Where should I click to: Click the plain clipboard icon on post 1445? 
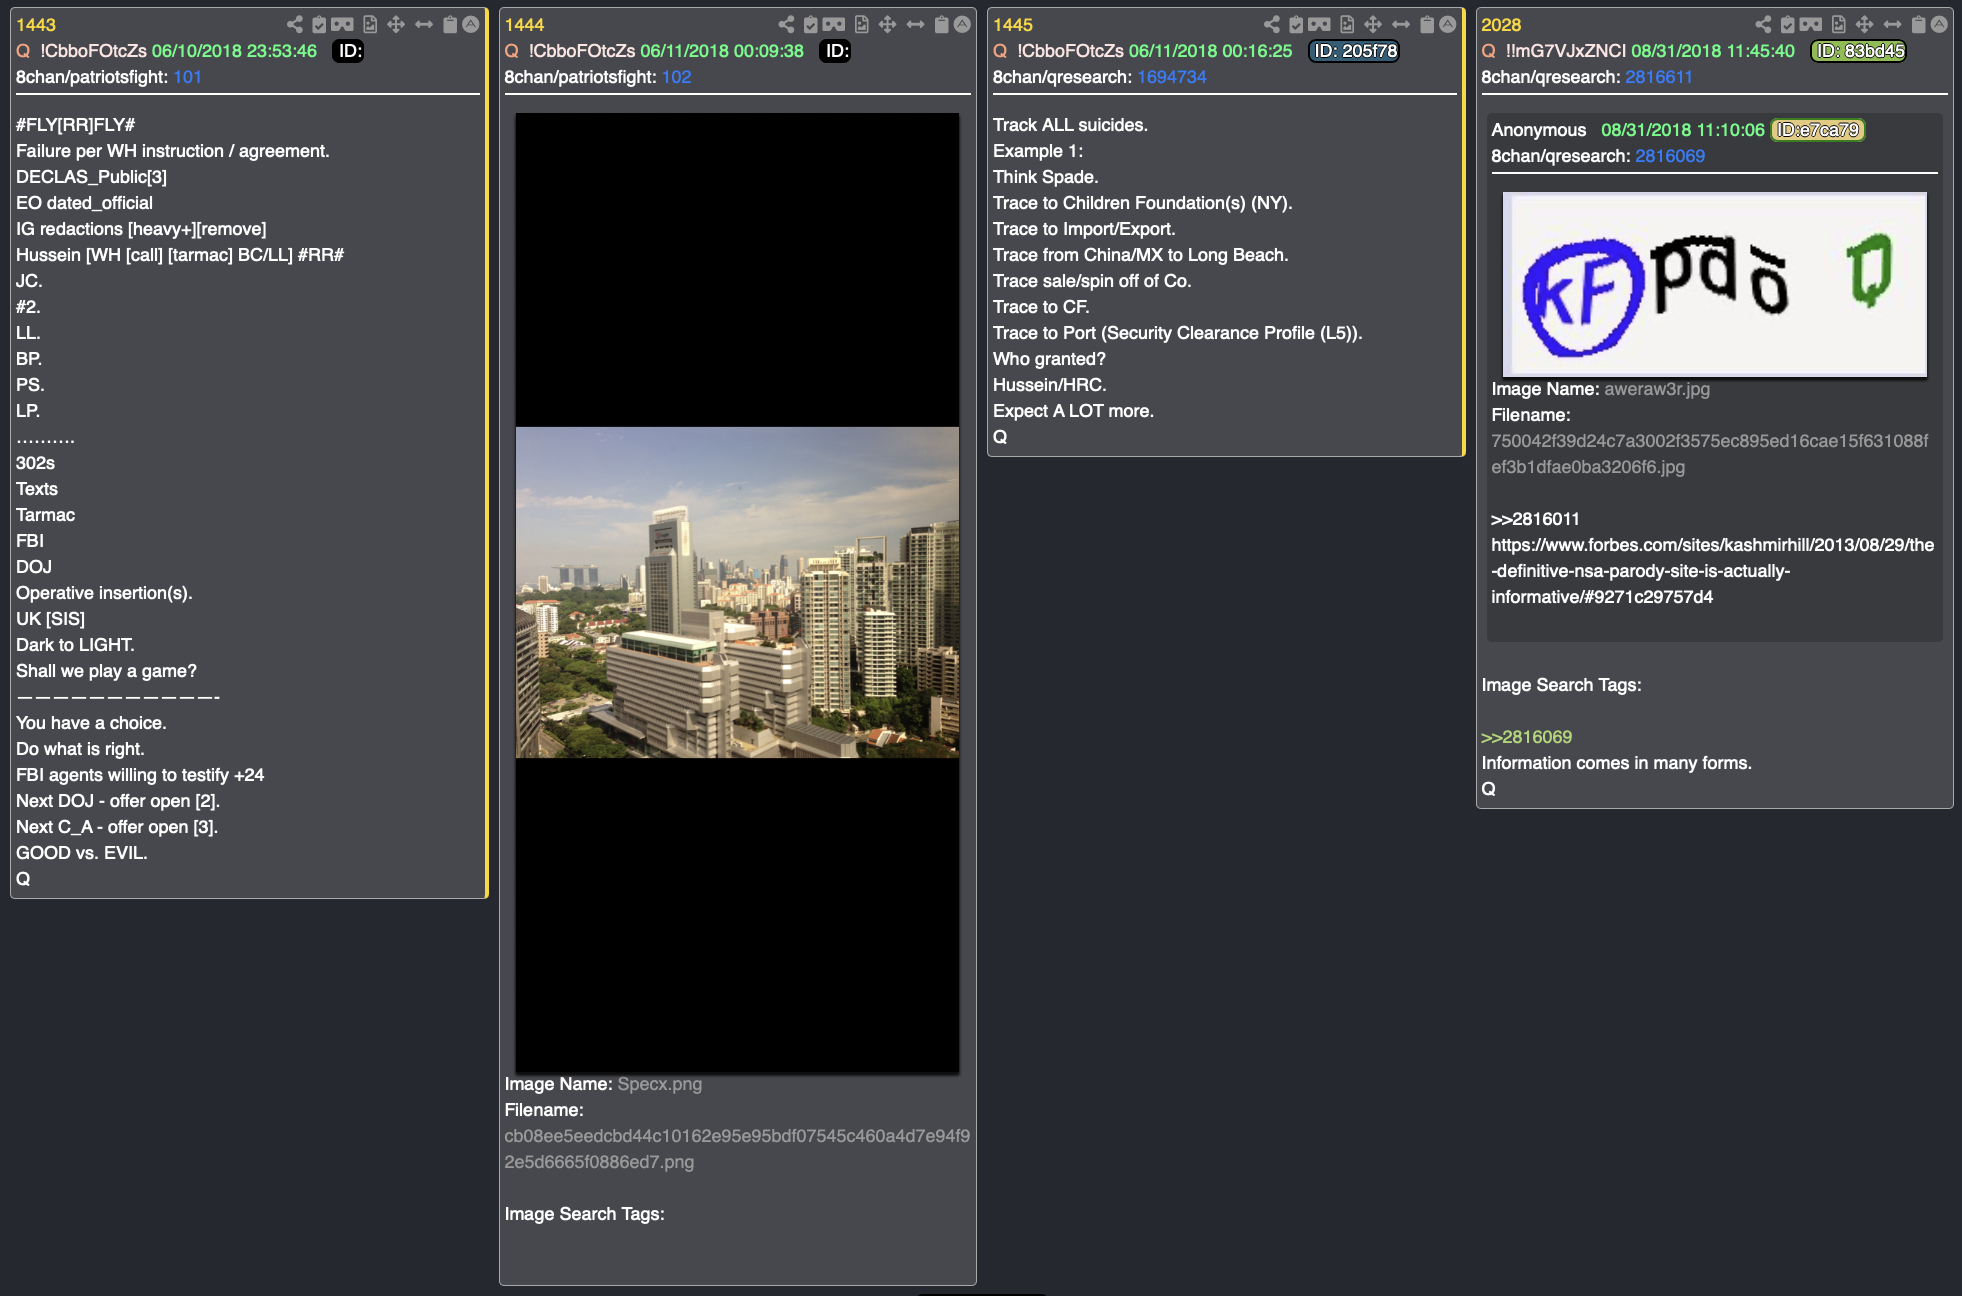point(1427,24)
